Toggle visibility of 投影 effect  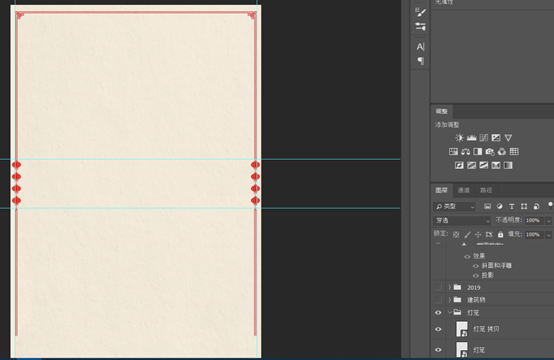[x=476, y=275]
